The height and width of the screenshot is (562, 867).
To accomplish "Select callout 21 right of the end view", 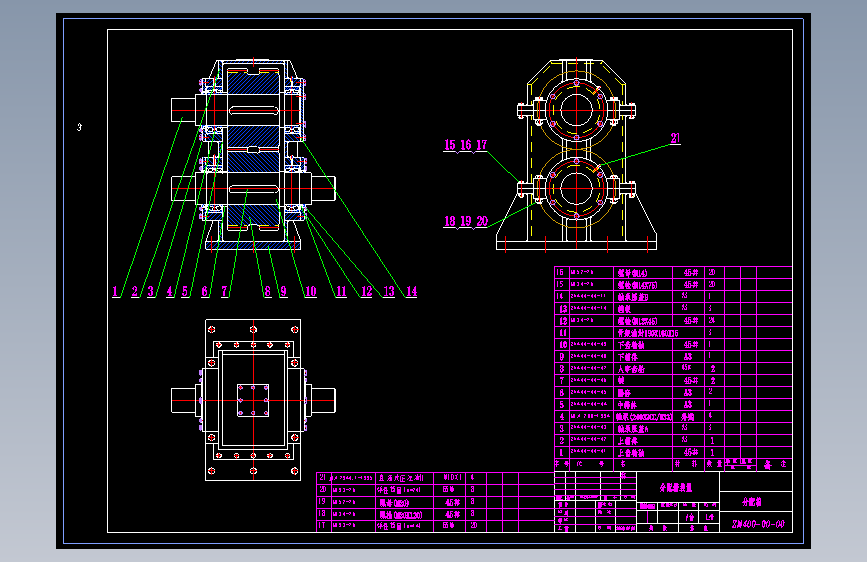I will pos(675,138).
